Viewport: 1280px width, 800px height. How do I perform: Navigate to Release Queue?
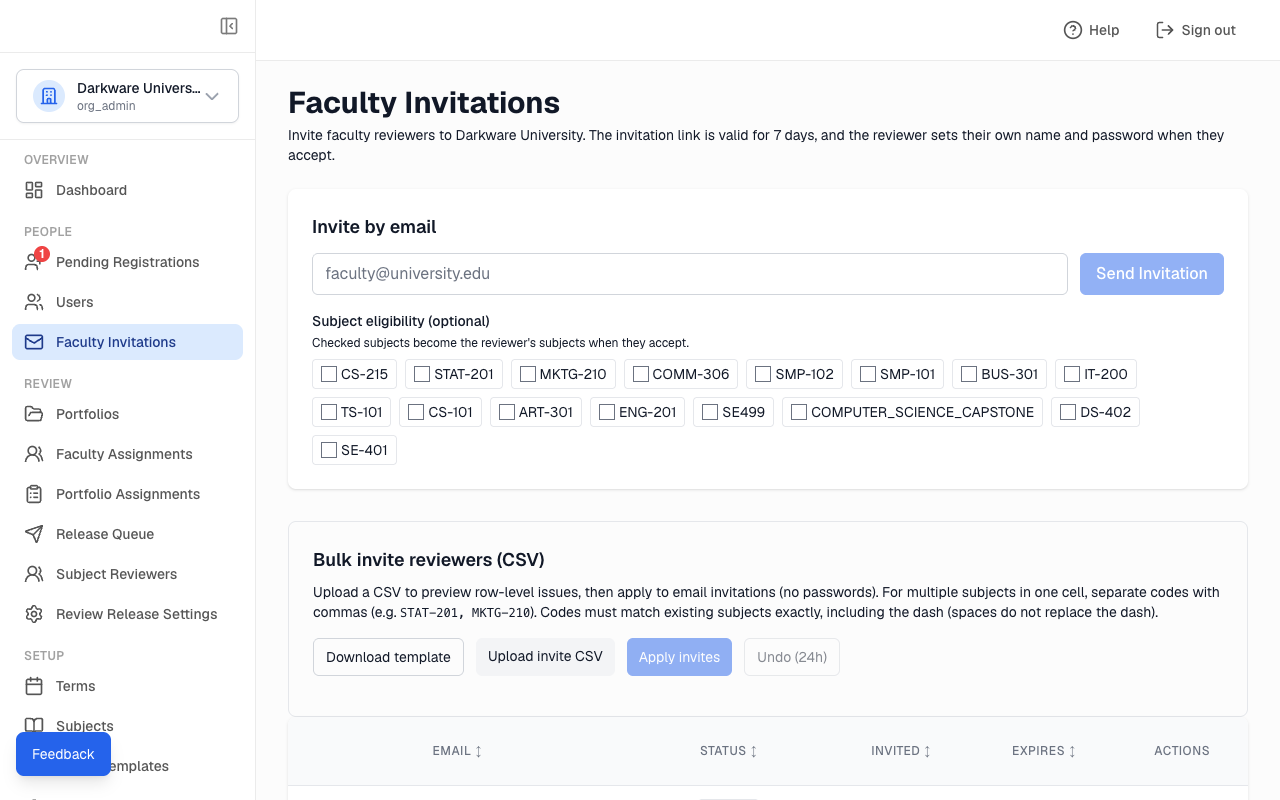click(127, 534)
